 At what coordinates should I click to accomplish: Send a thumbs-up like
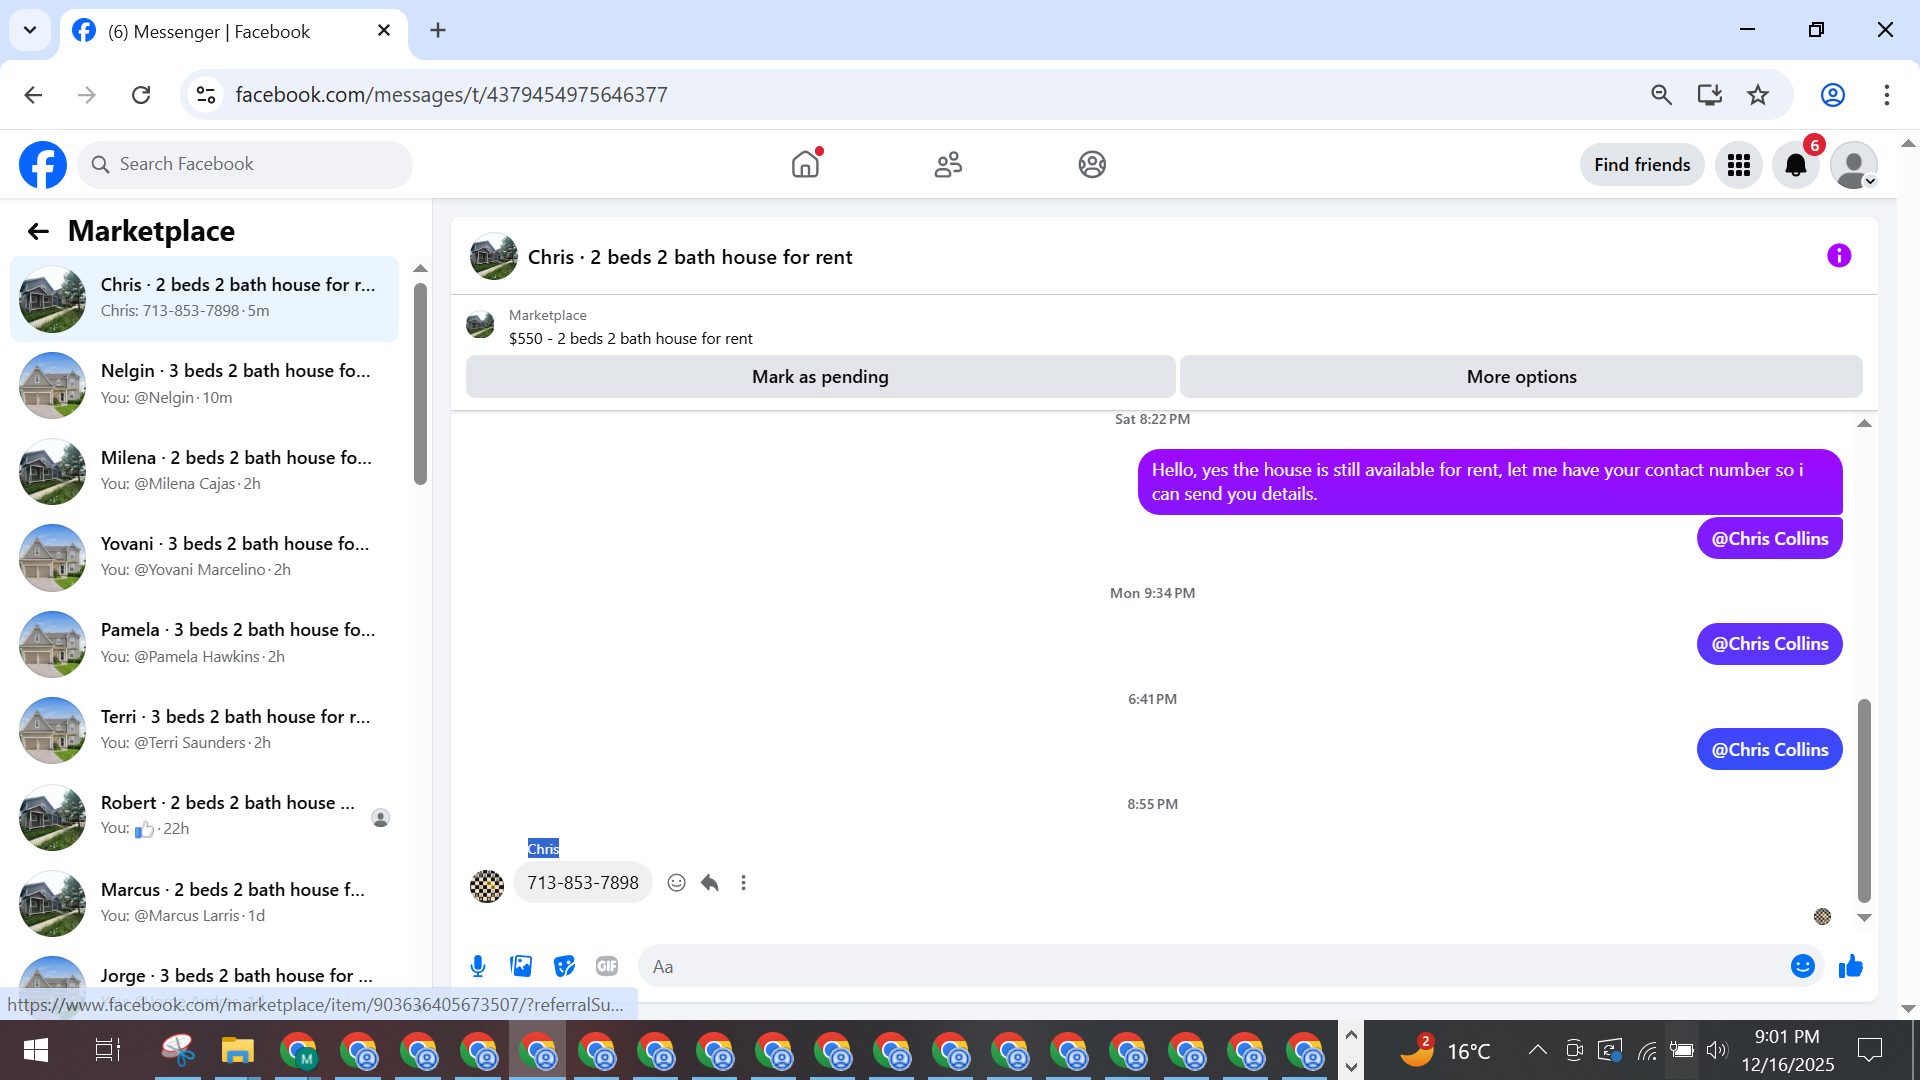1851,966
